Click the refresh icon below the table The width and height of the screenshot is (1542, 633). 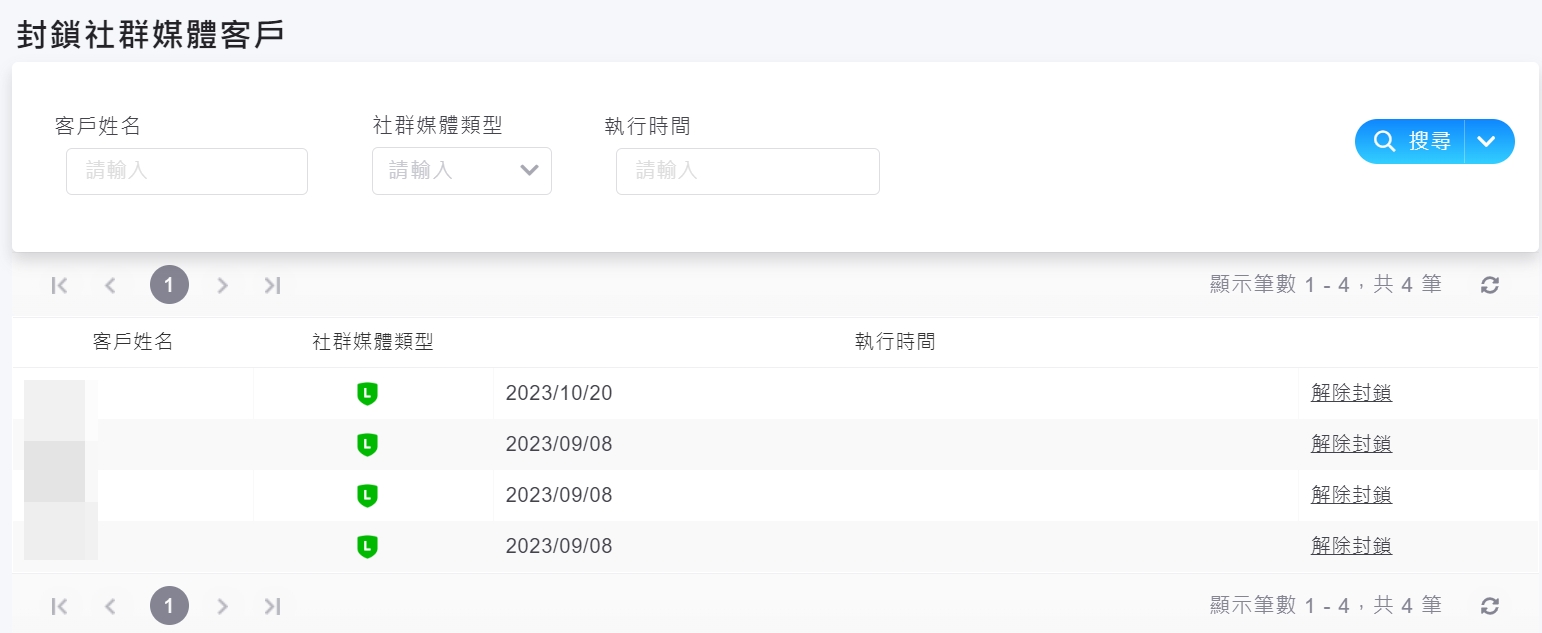coord(1489,605)
